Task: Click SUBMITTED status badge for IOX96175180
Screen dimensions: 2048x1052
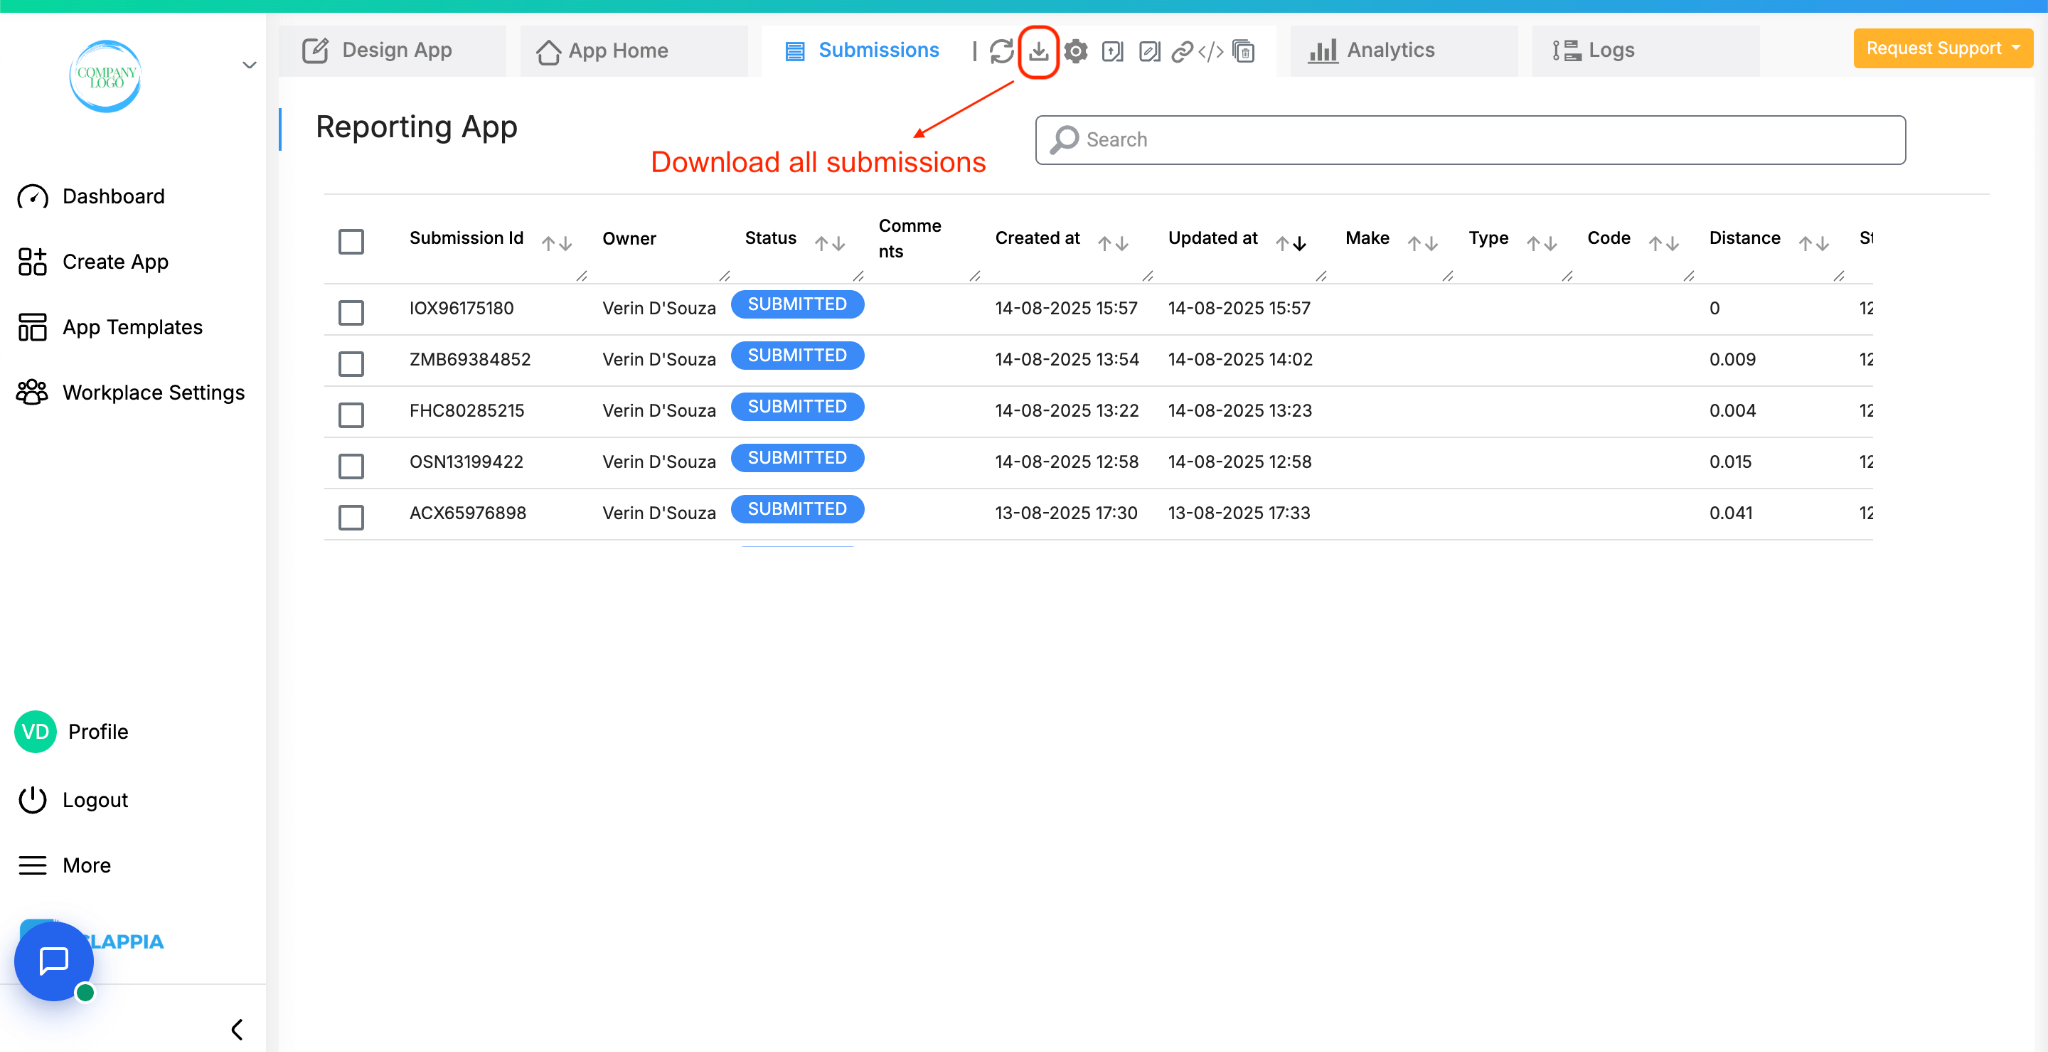Action: click(x=797, y=304)
